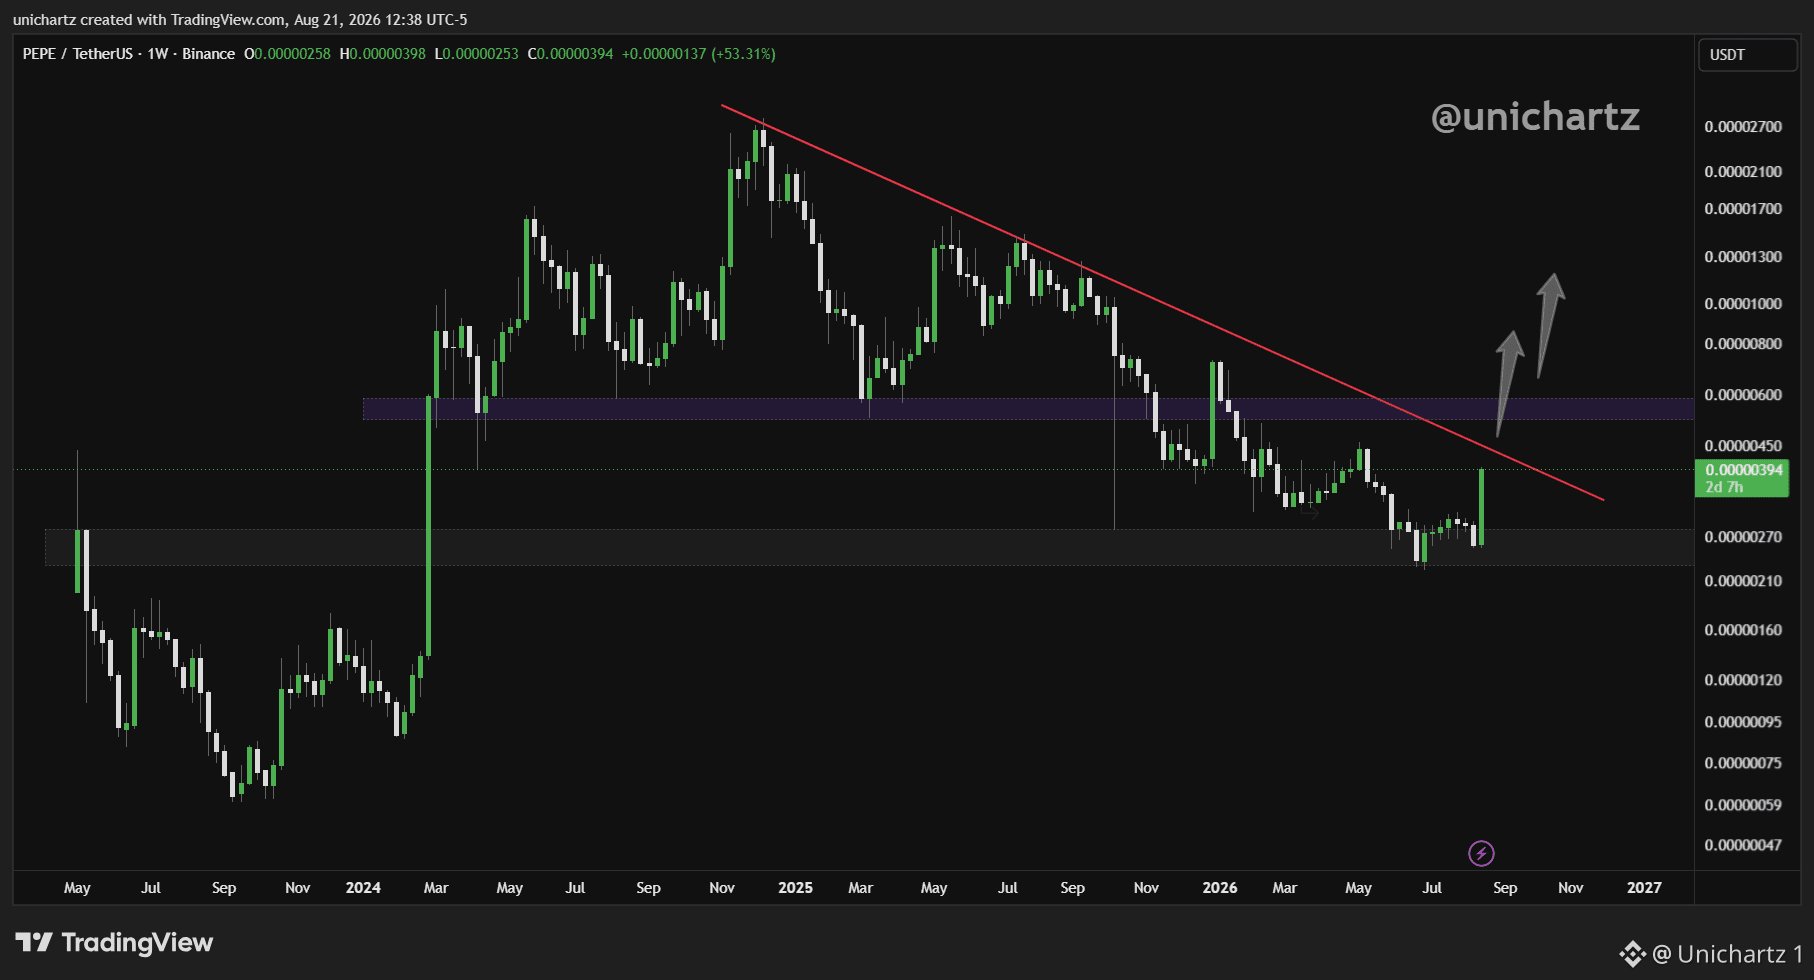Click the Nov label just before 2027
The width and height of the screenshot is (1814, 980).
pos(1571,888)
